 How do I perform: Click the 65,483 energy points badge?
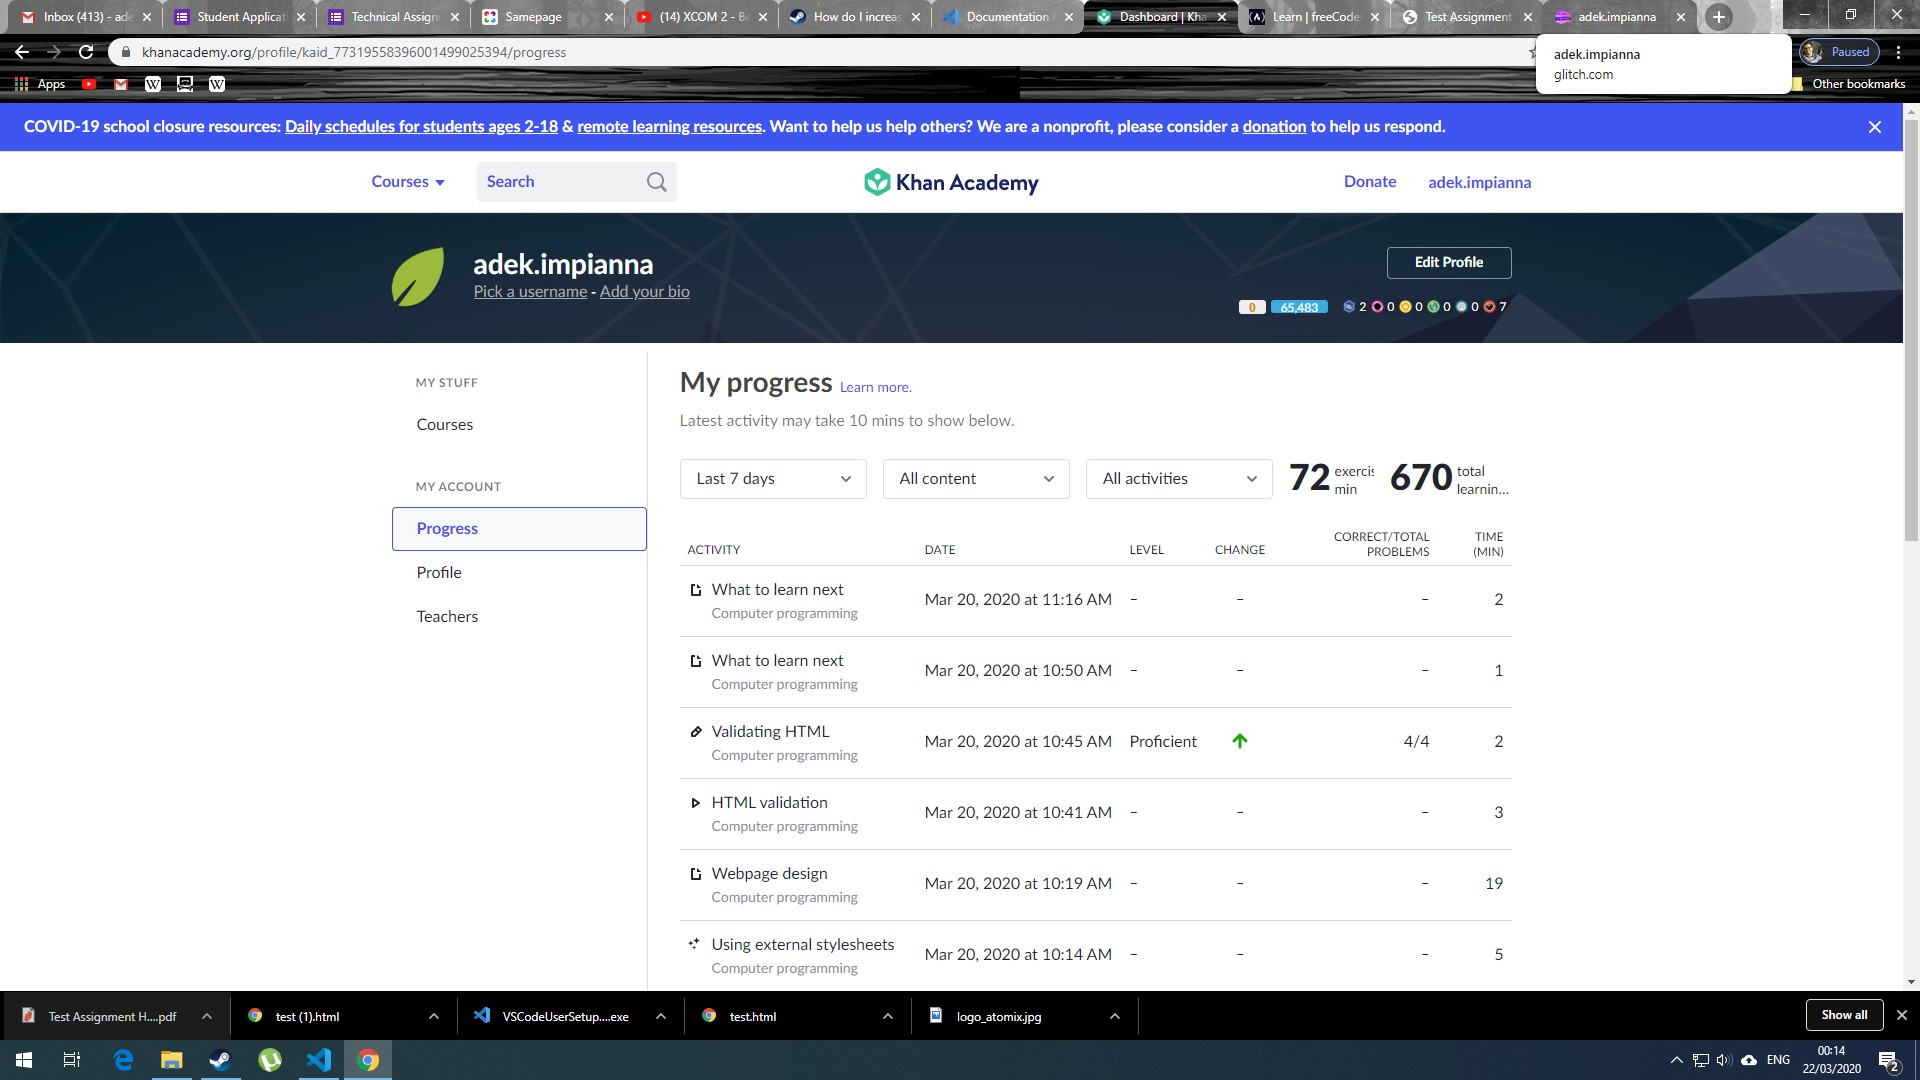pos(1299,307)
